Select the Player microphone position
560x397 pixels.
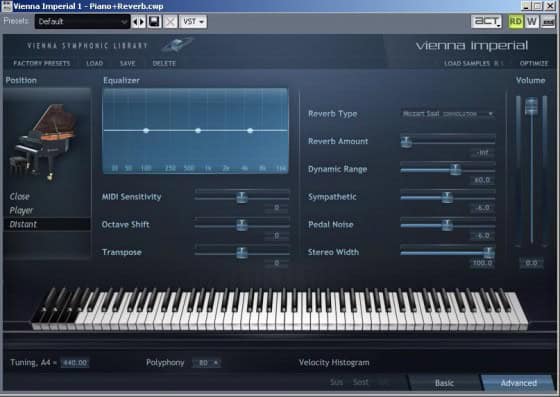(21, 210)
